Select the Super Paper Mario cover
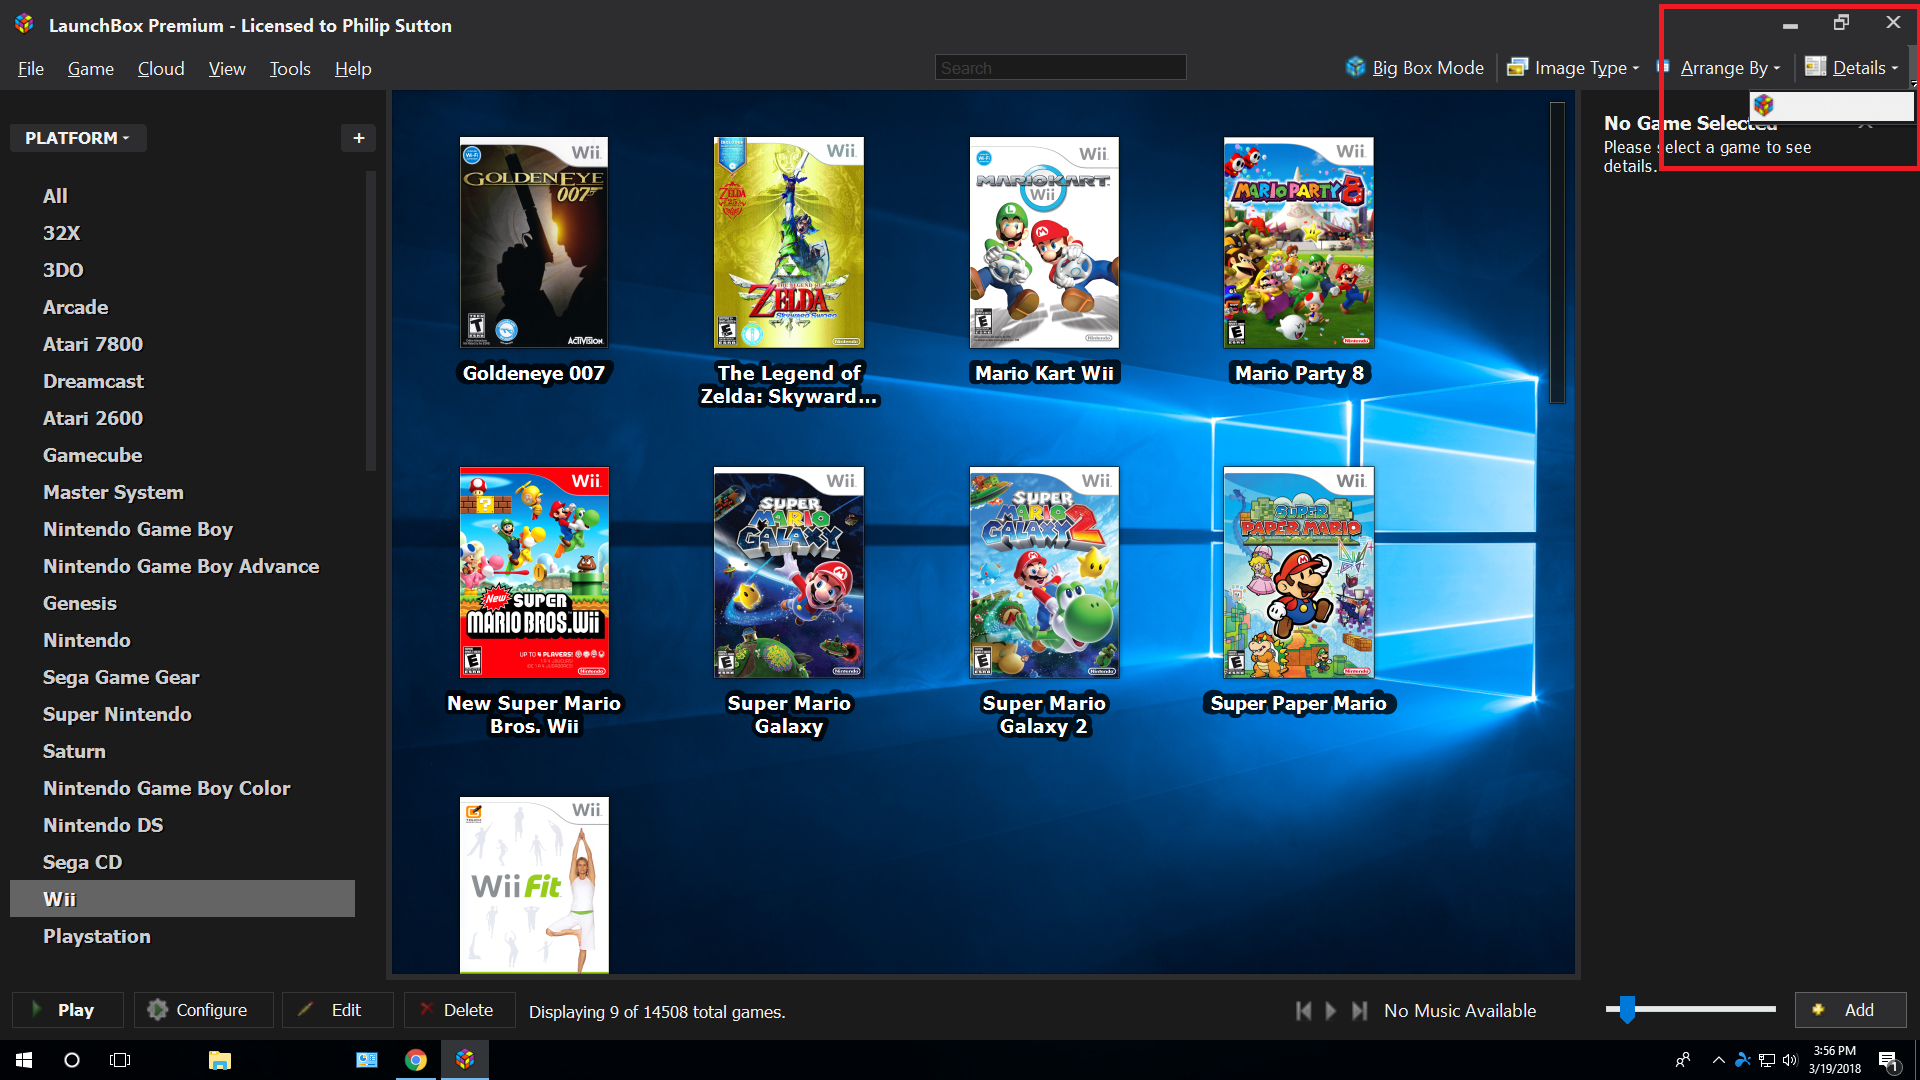This screenshot has width=1920, height=1080. coord(1299,573)
